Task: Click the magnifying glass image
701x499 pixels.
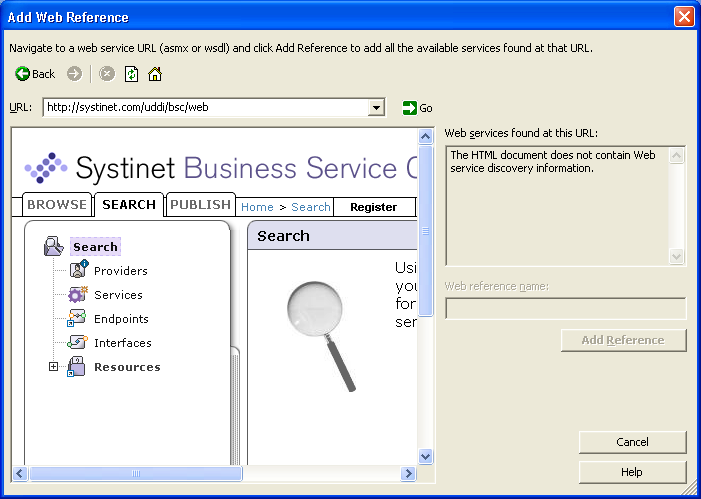Action: (x=321, y=336)
